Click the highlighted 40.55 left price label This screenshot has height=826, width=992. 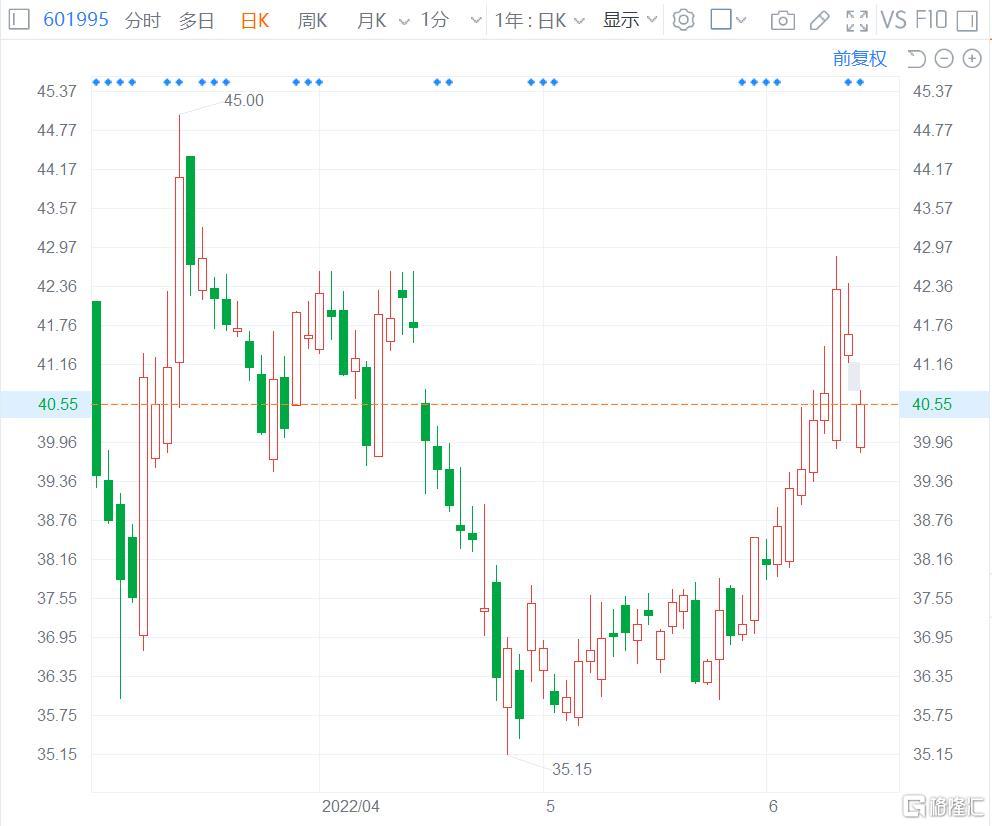tap(58, 404)
